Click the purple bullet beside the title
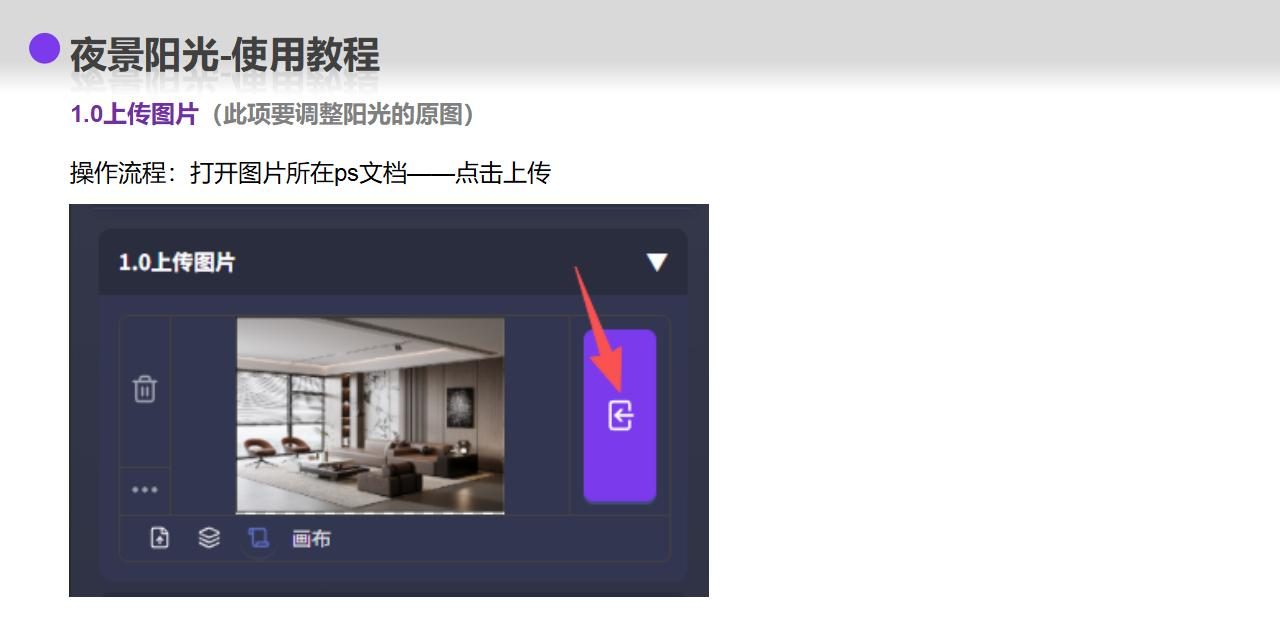Image resolution: width=1280 pixels, height=636 pixels. pos(44,48)
